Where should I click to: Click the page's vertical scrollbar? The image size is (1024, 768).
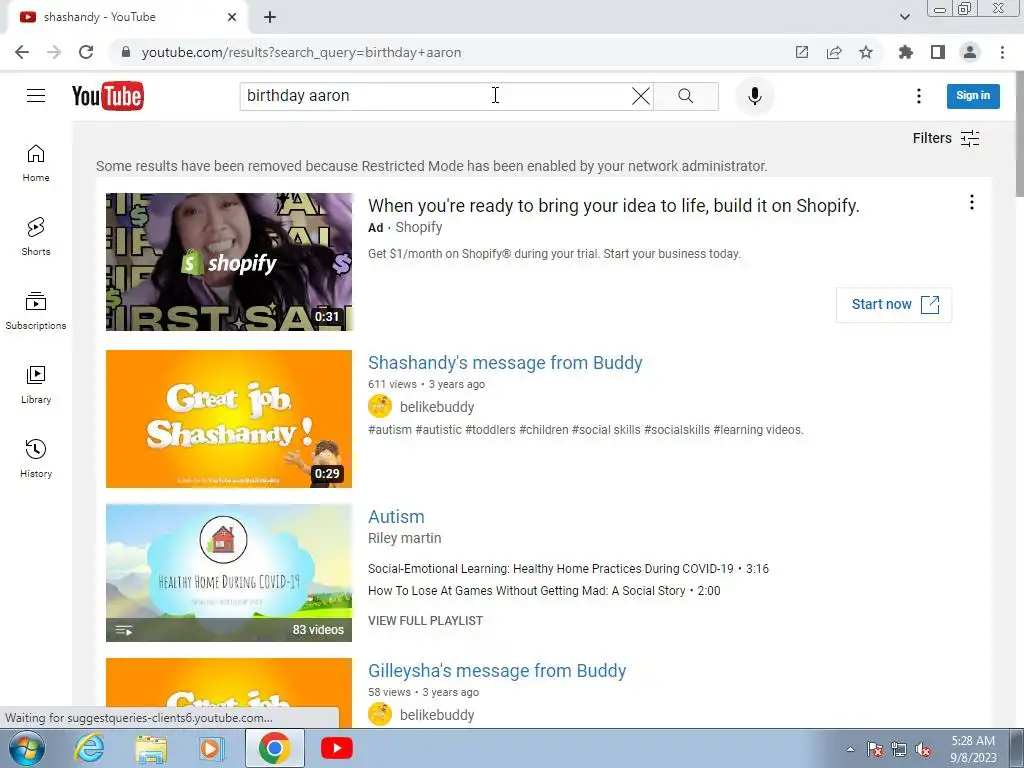tap(1019, 134)
